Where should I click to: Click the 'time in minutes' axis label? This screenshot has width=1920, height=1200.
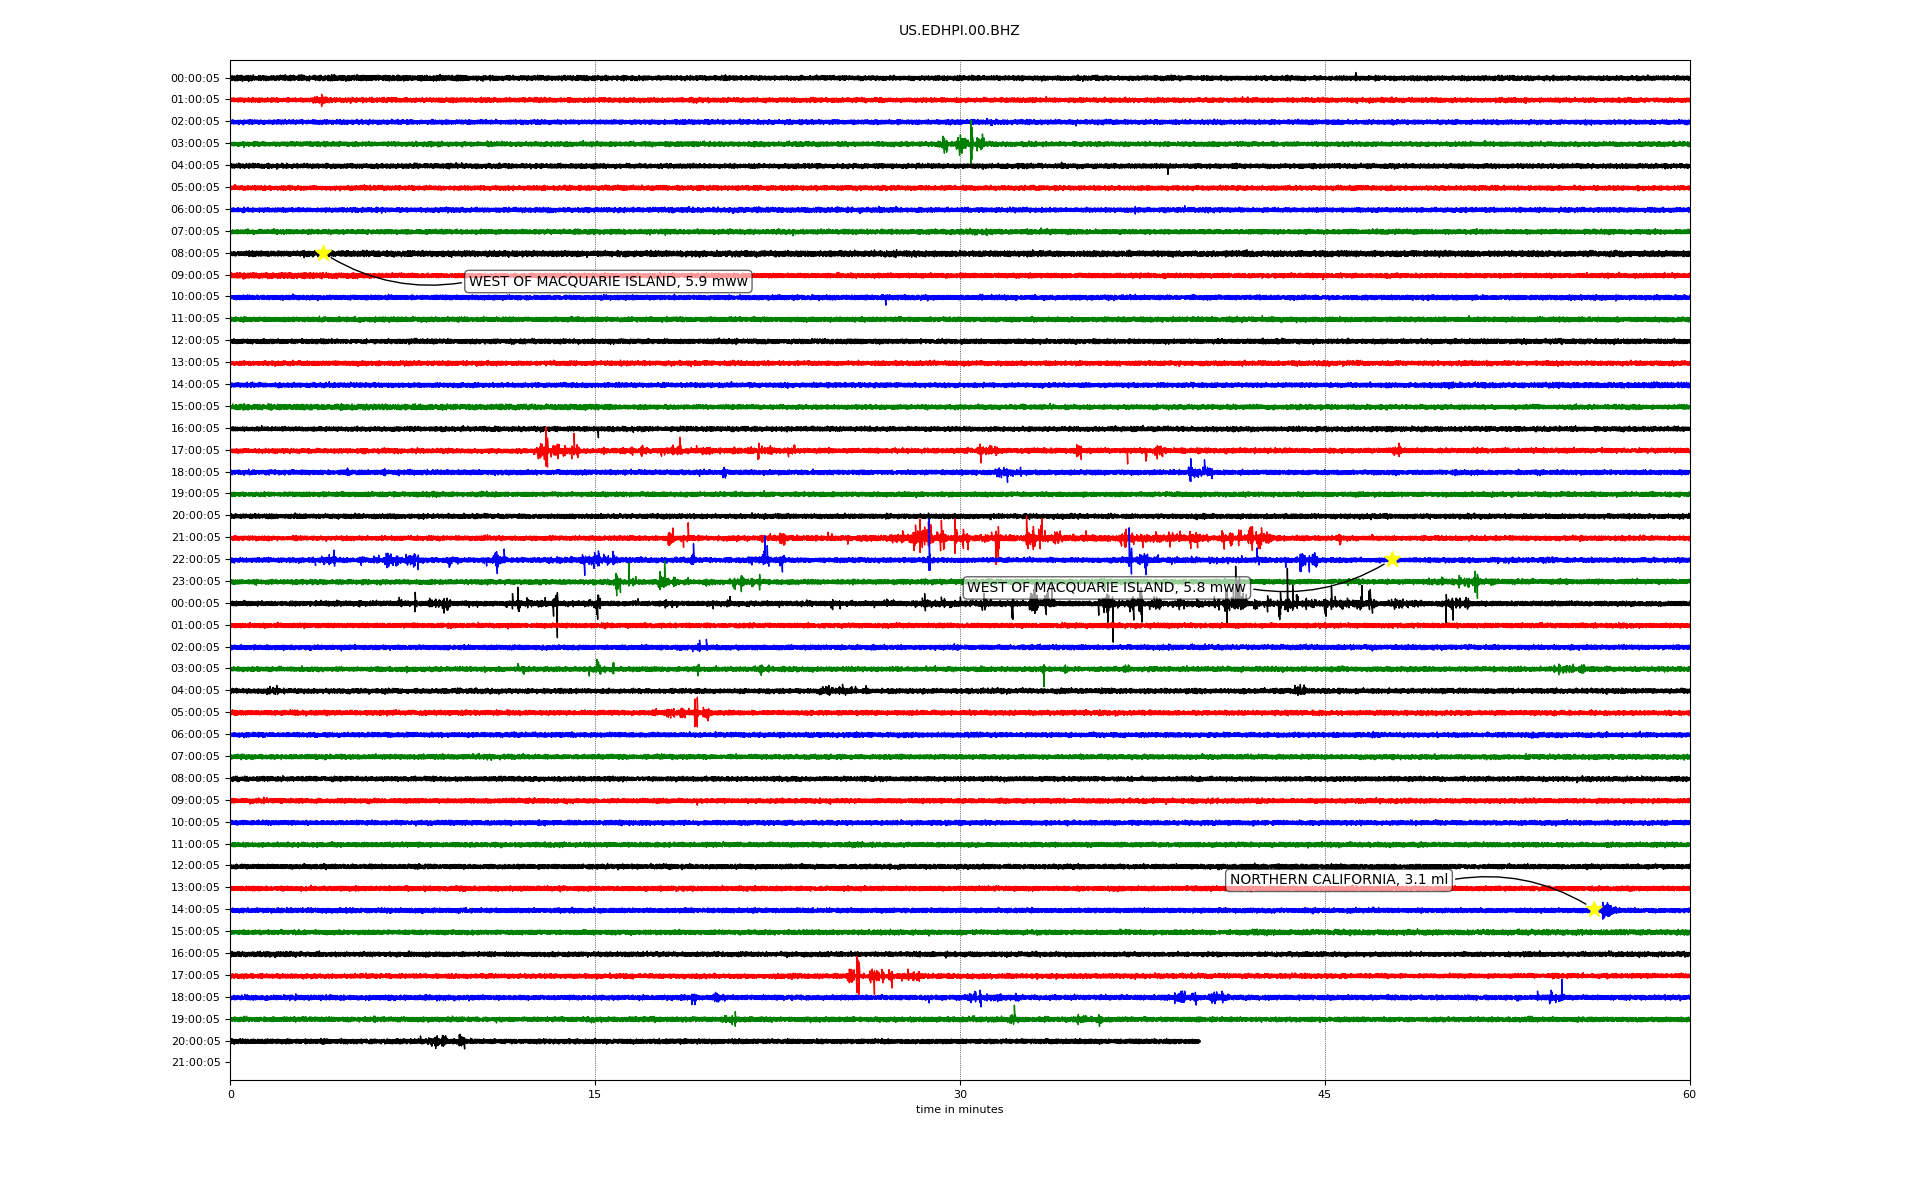(x=959, y=1109)
